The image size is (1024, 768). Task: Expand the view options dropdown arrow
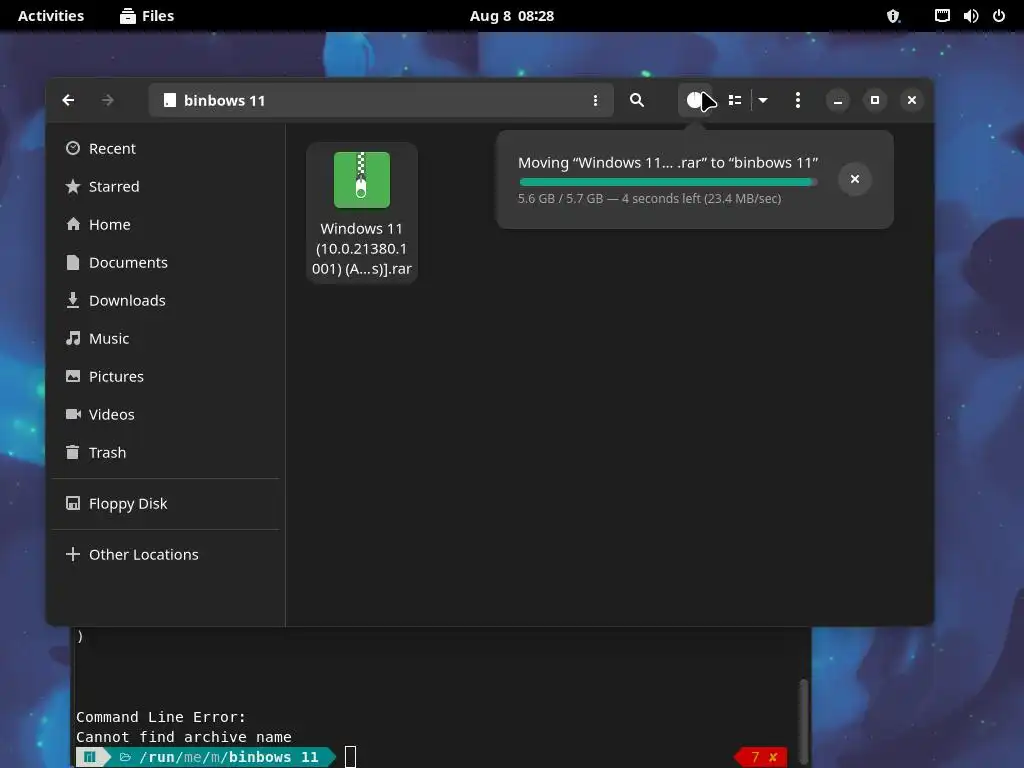point(763,100)
